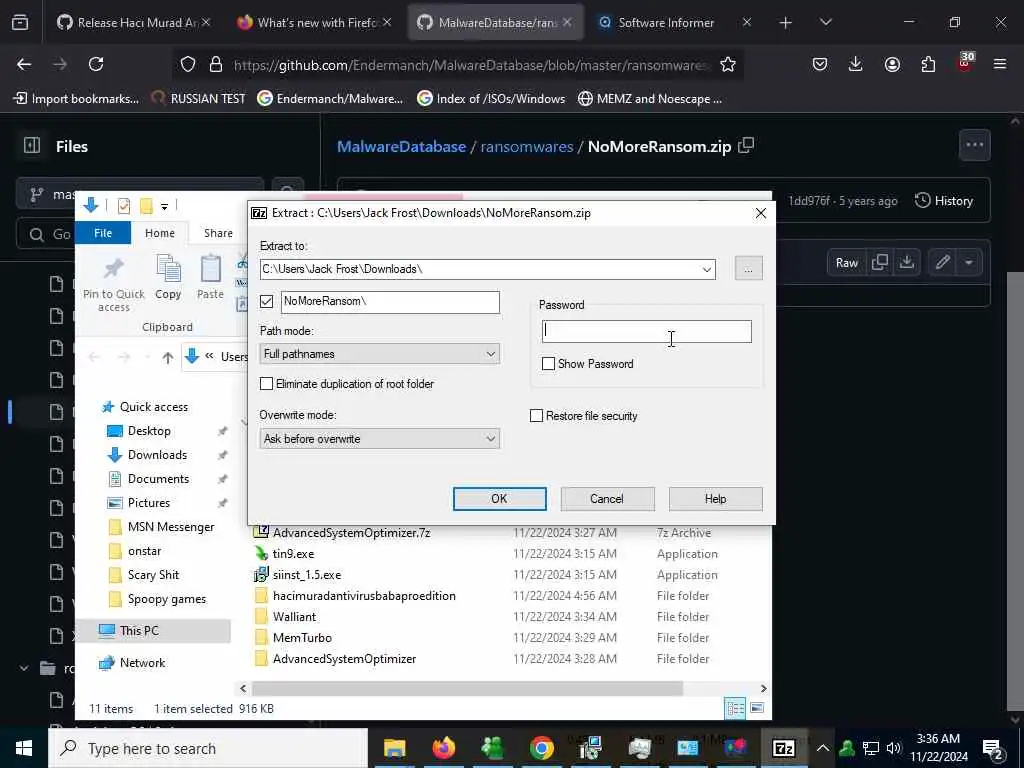Enable Show Password checkbox
Screen dimensions: 1024x768
(549, 364)
